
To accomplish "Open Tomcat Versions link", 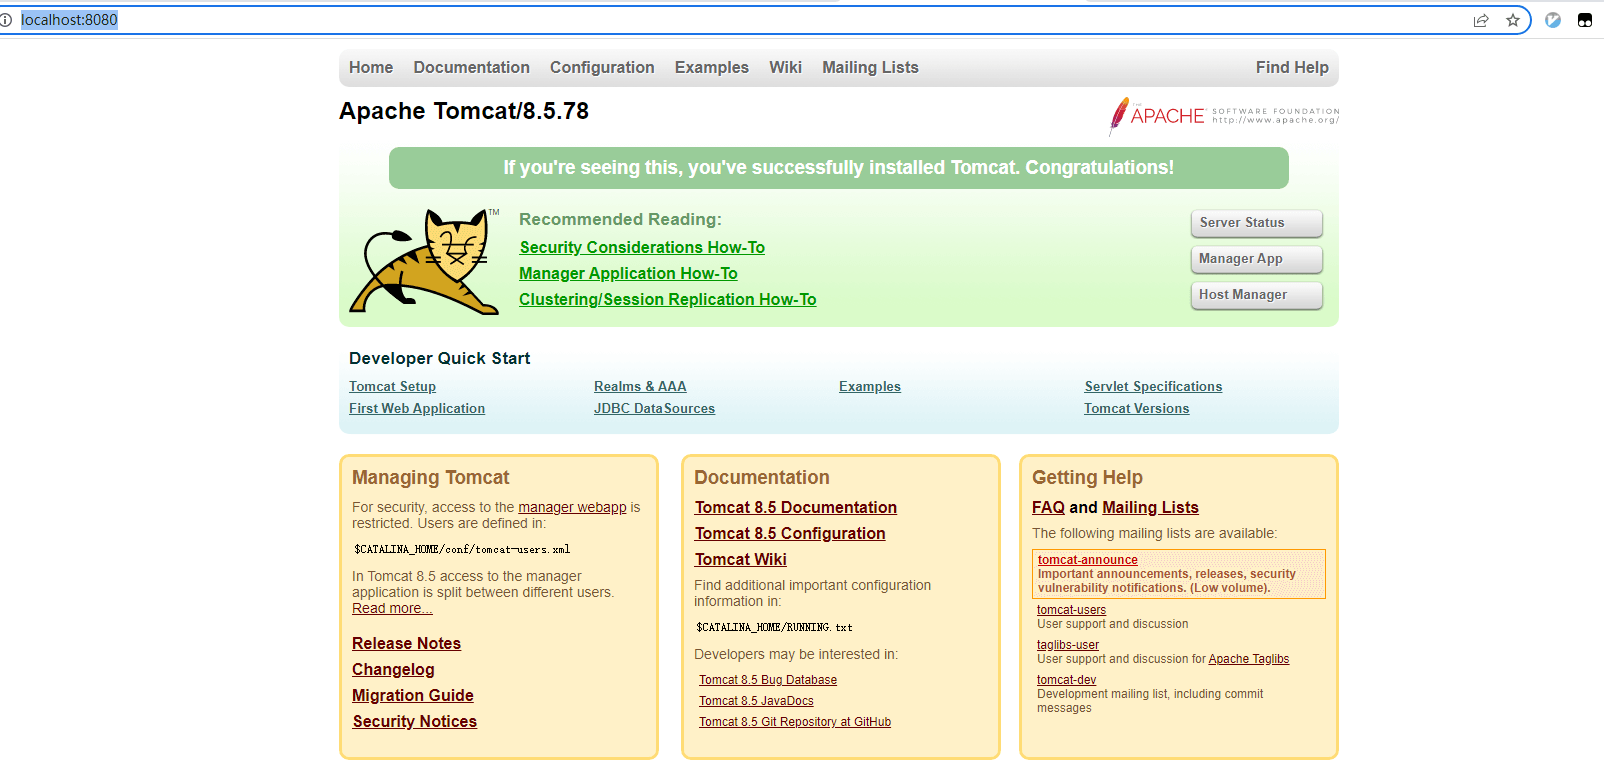I will (1137, 408).
